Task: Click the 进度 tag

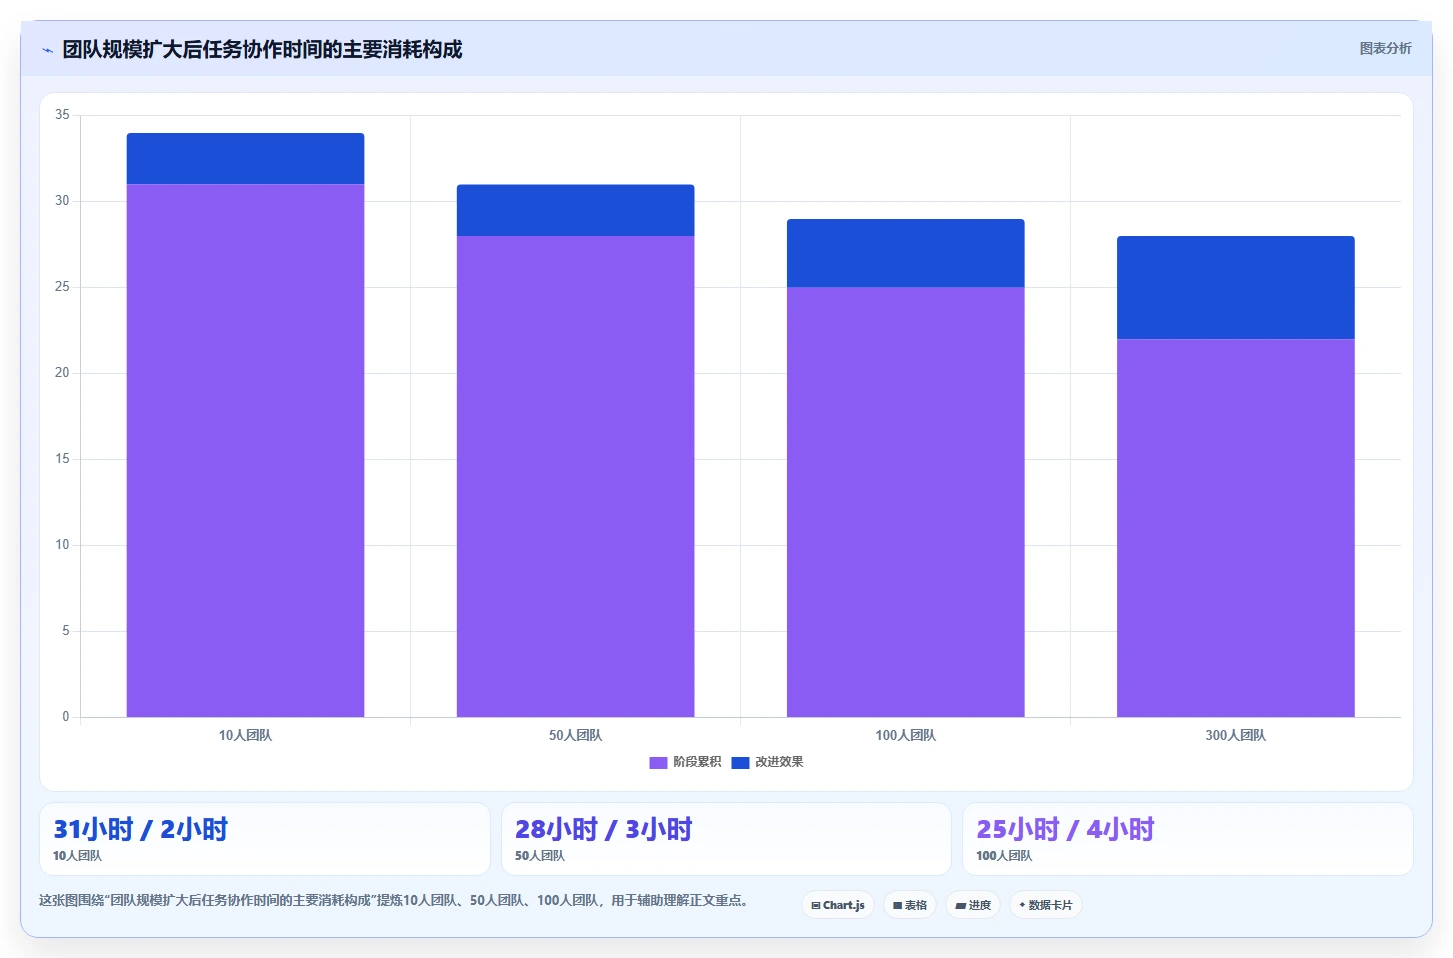Action: point(973,905)
